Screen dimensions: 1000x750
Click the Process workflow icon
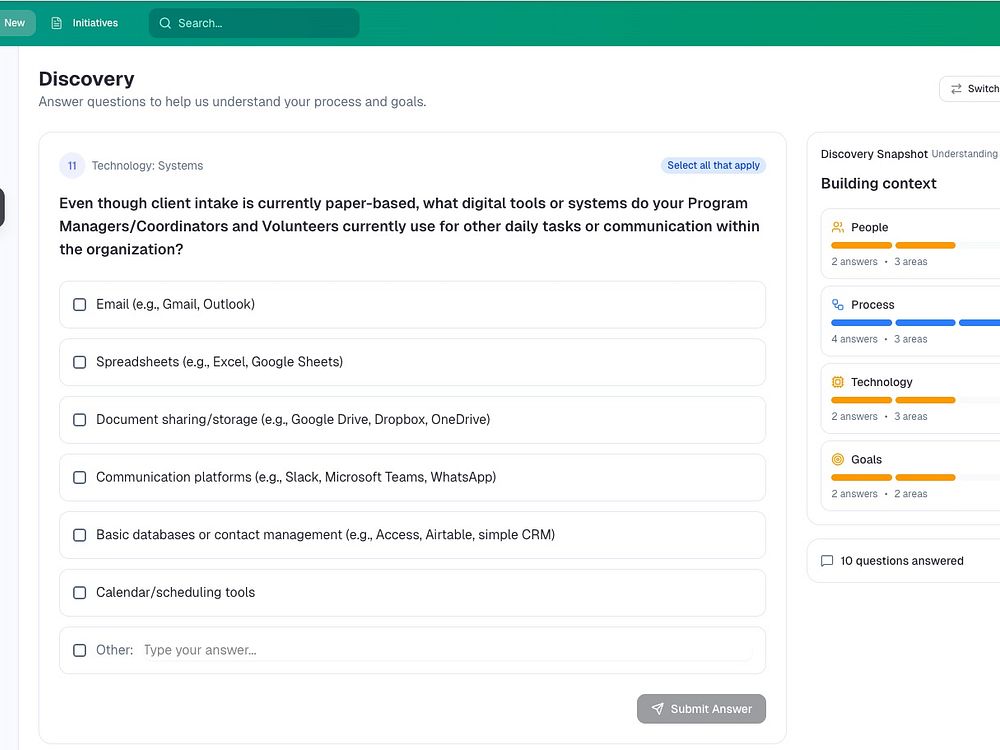pyautogui.click(x=838, y=305)
